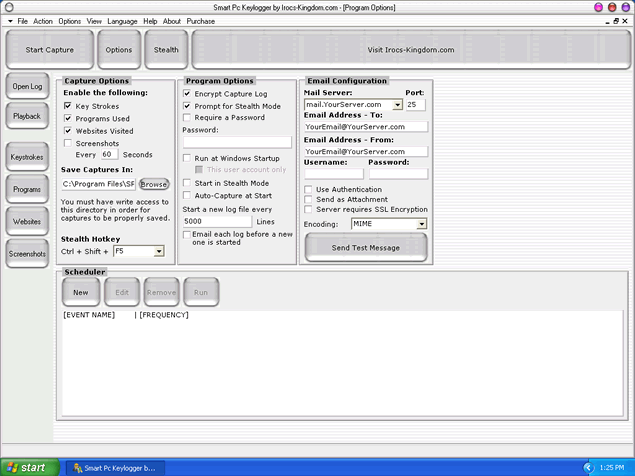
Task: Open the Stealth mode button
Action: point(166,49)
